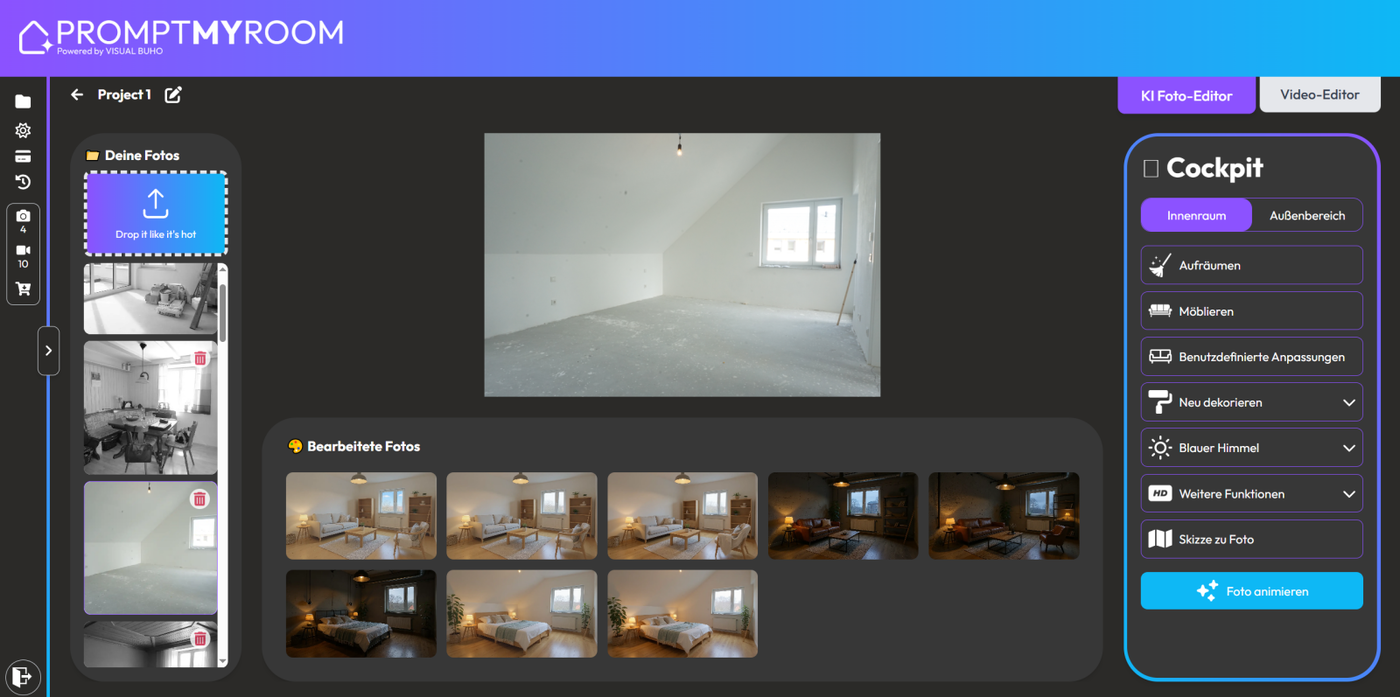
Task: Click the credit card icon in sidebar
Action: tap(23, 157)
